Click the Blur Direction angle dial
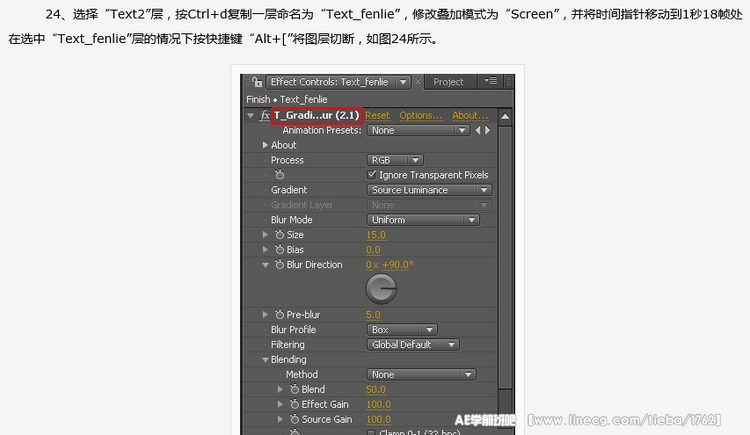 click(381, 289)
